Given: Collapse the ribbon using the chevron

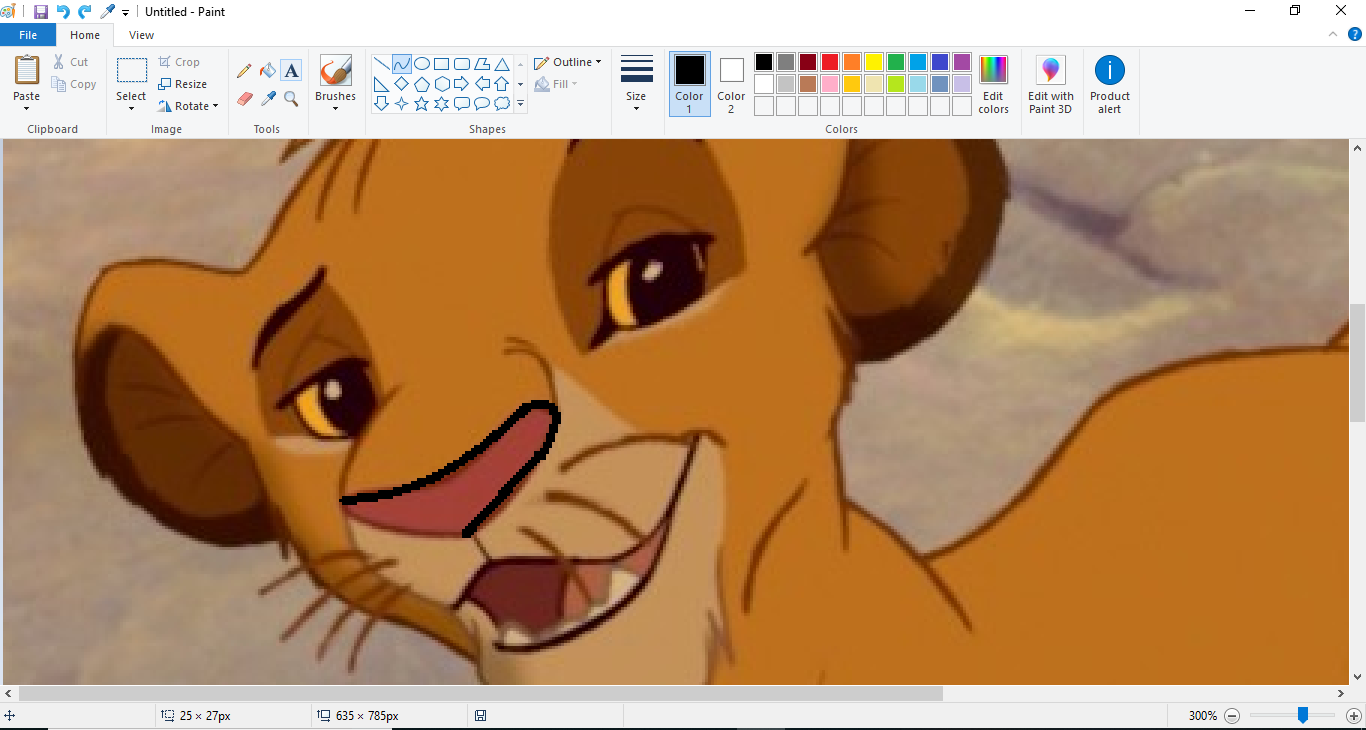Looking at the screenshot, I should [x=1333, y=34].
